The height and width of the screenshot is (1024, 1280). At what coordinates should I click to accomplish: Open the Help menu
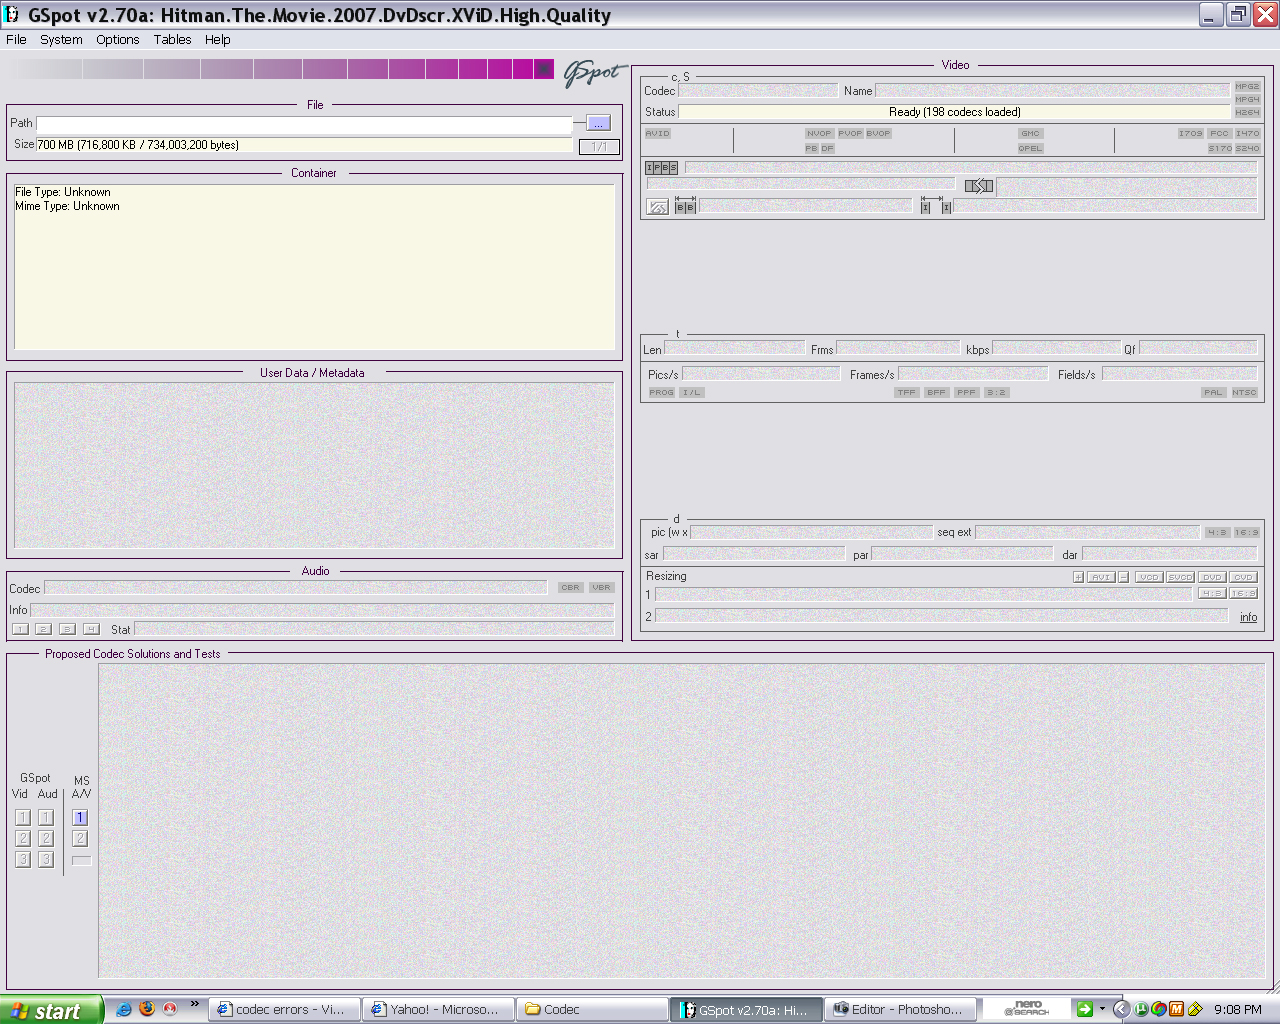[x=218, y=40]
